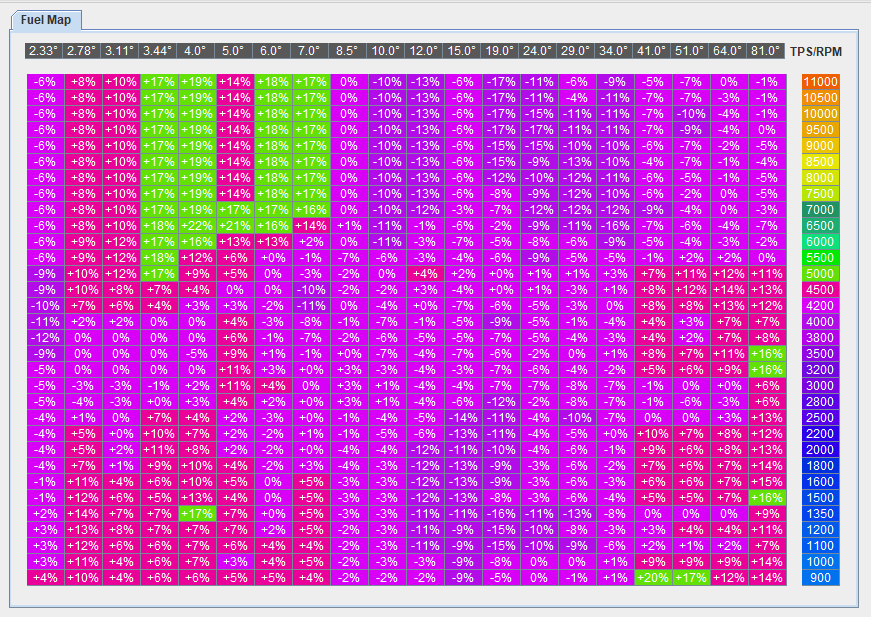Click the 9500 RPM row label
The width and height of the screenshot is (871, 617).
click(x=820, y=130)
